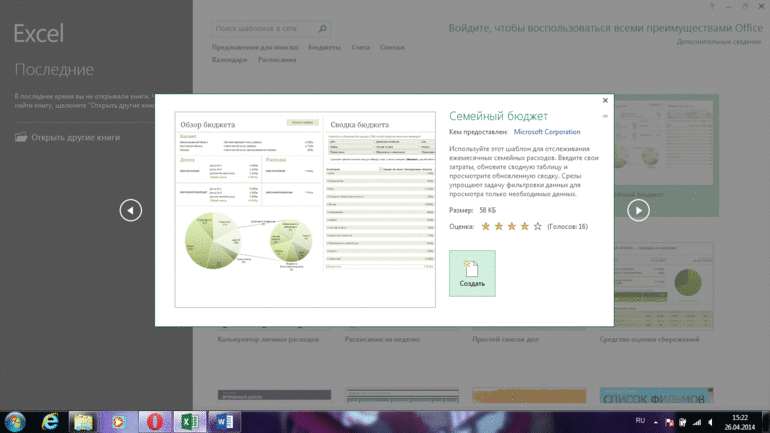Click the Семейный бюджет preview image
This screenshot has height=433, width=770.
[305, 210]
